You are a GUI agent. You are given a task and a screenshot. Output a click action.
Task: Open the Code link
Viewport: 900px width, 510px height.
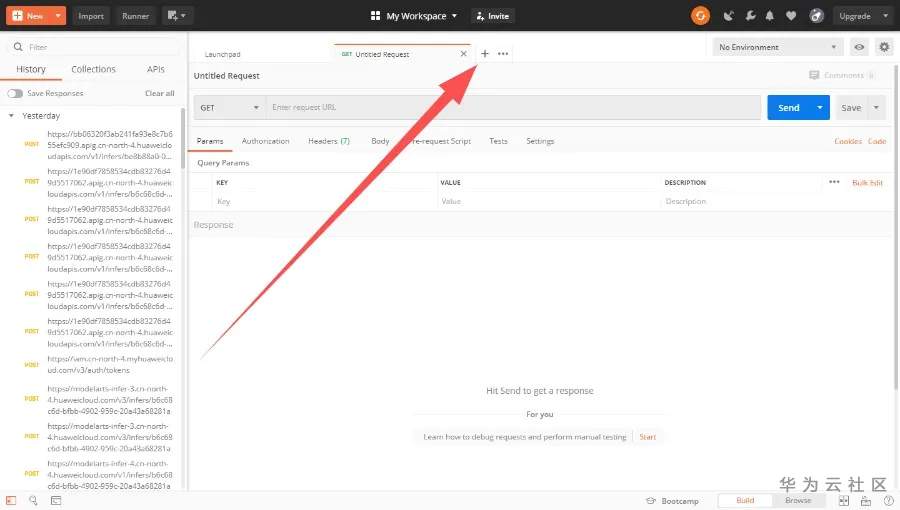click(x=876, y=141)
